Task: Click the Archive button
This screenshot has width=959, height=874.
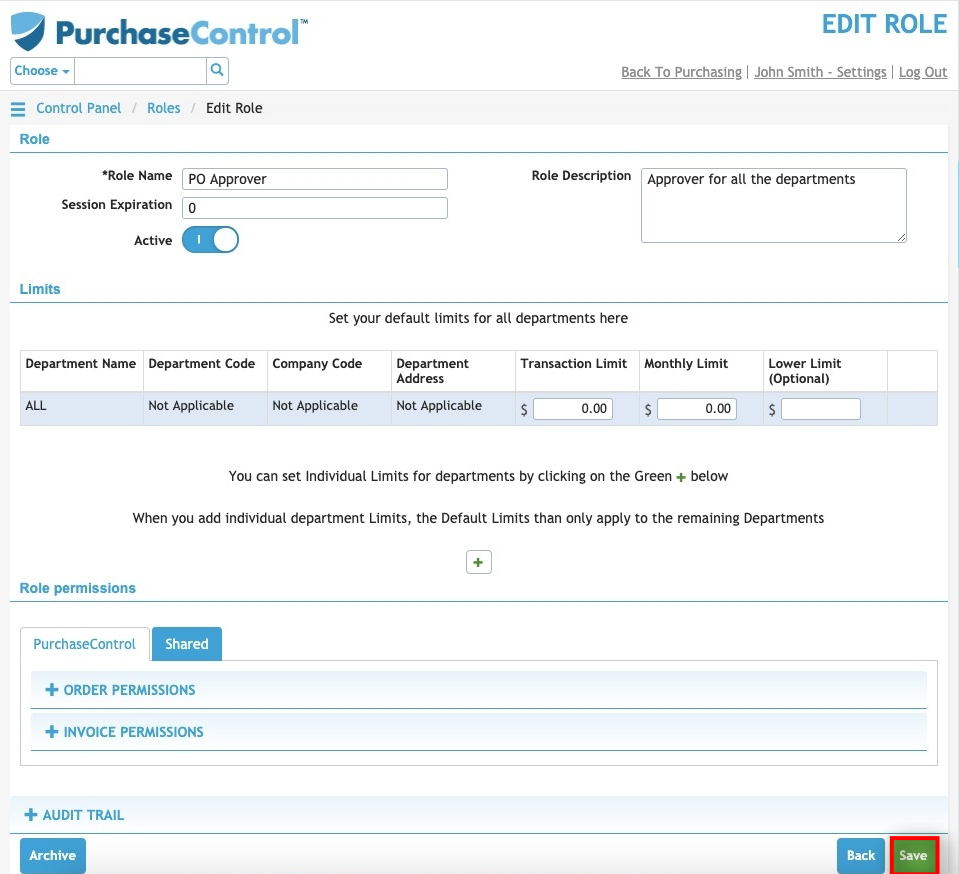Action: [53, 855]
